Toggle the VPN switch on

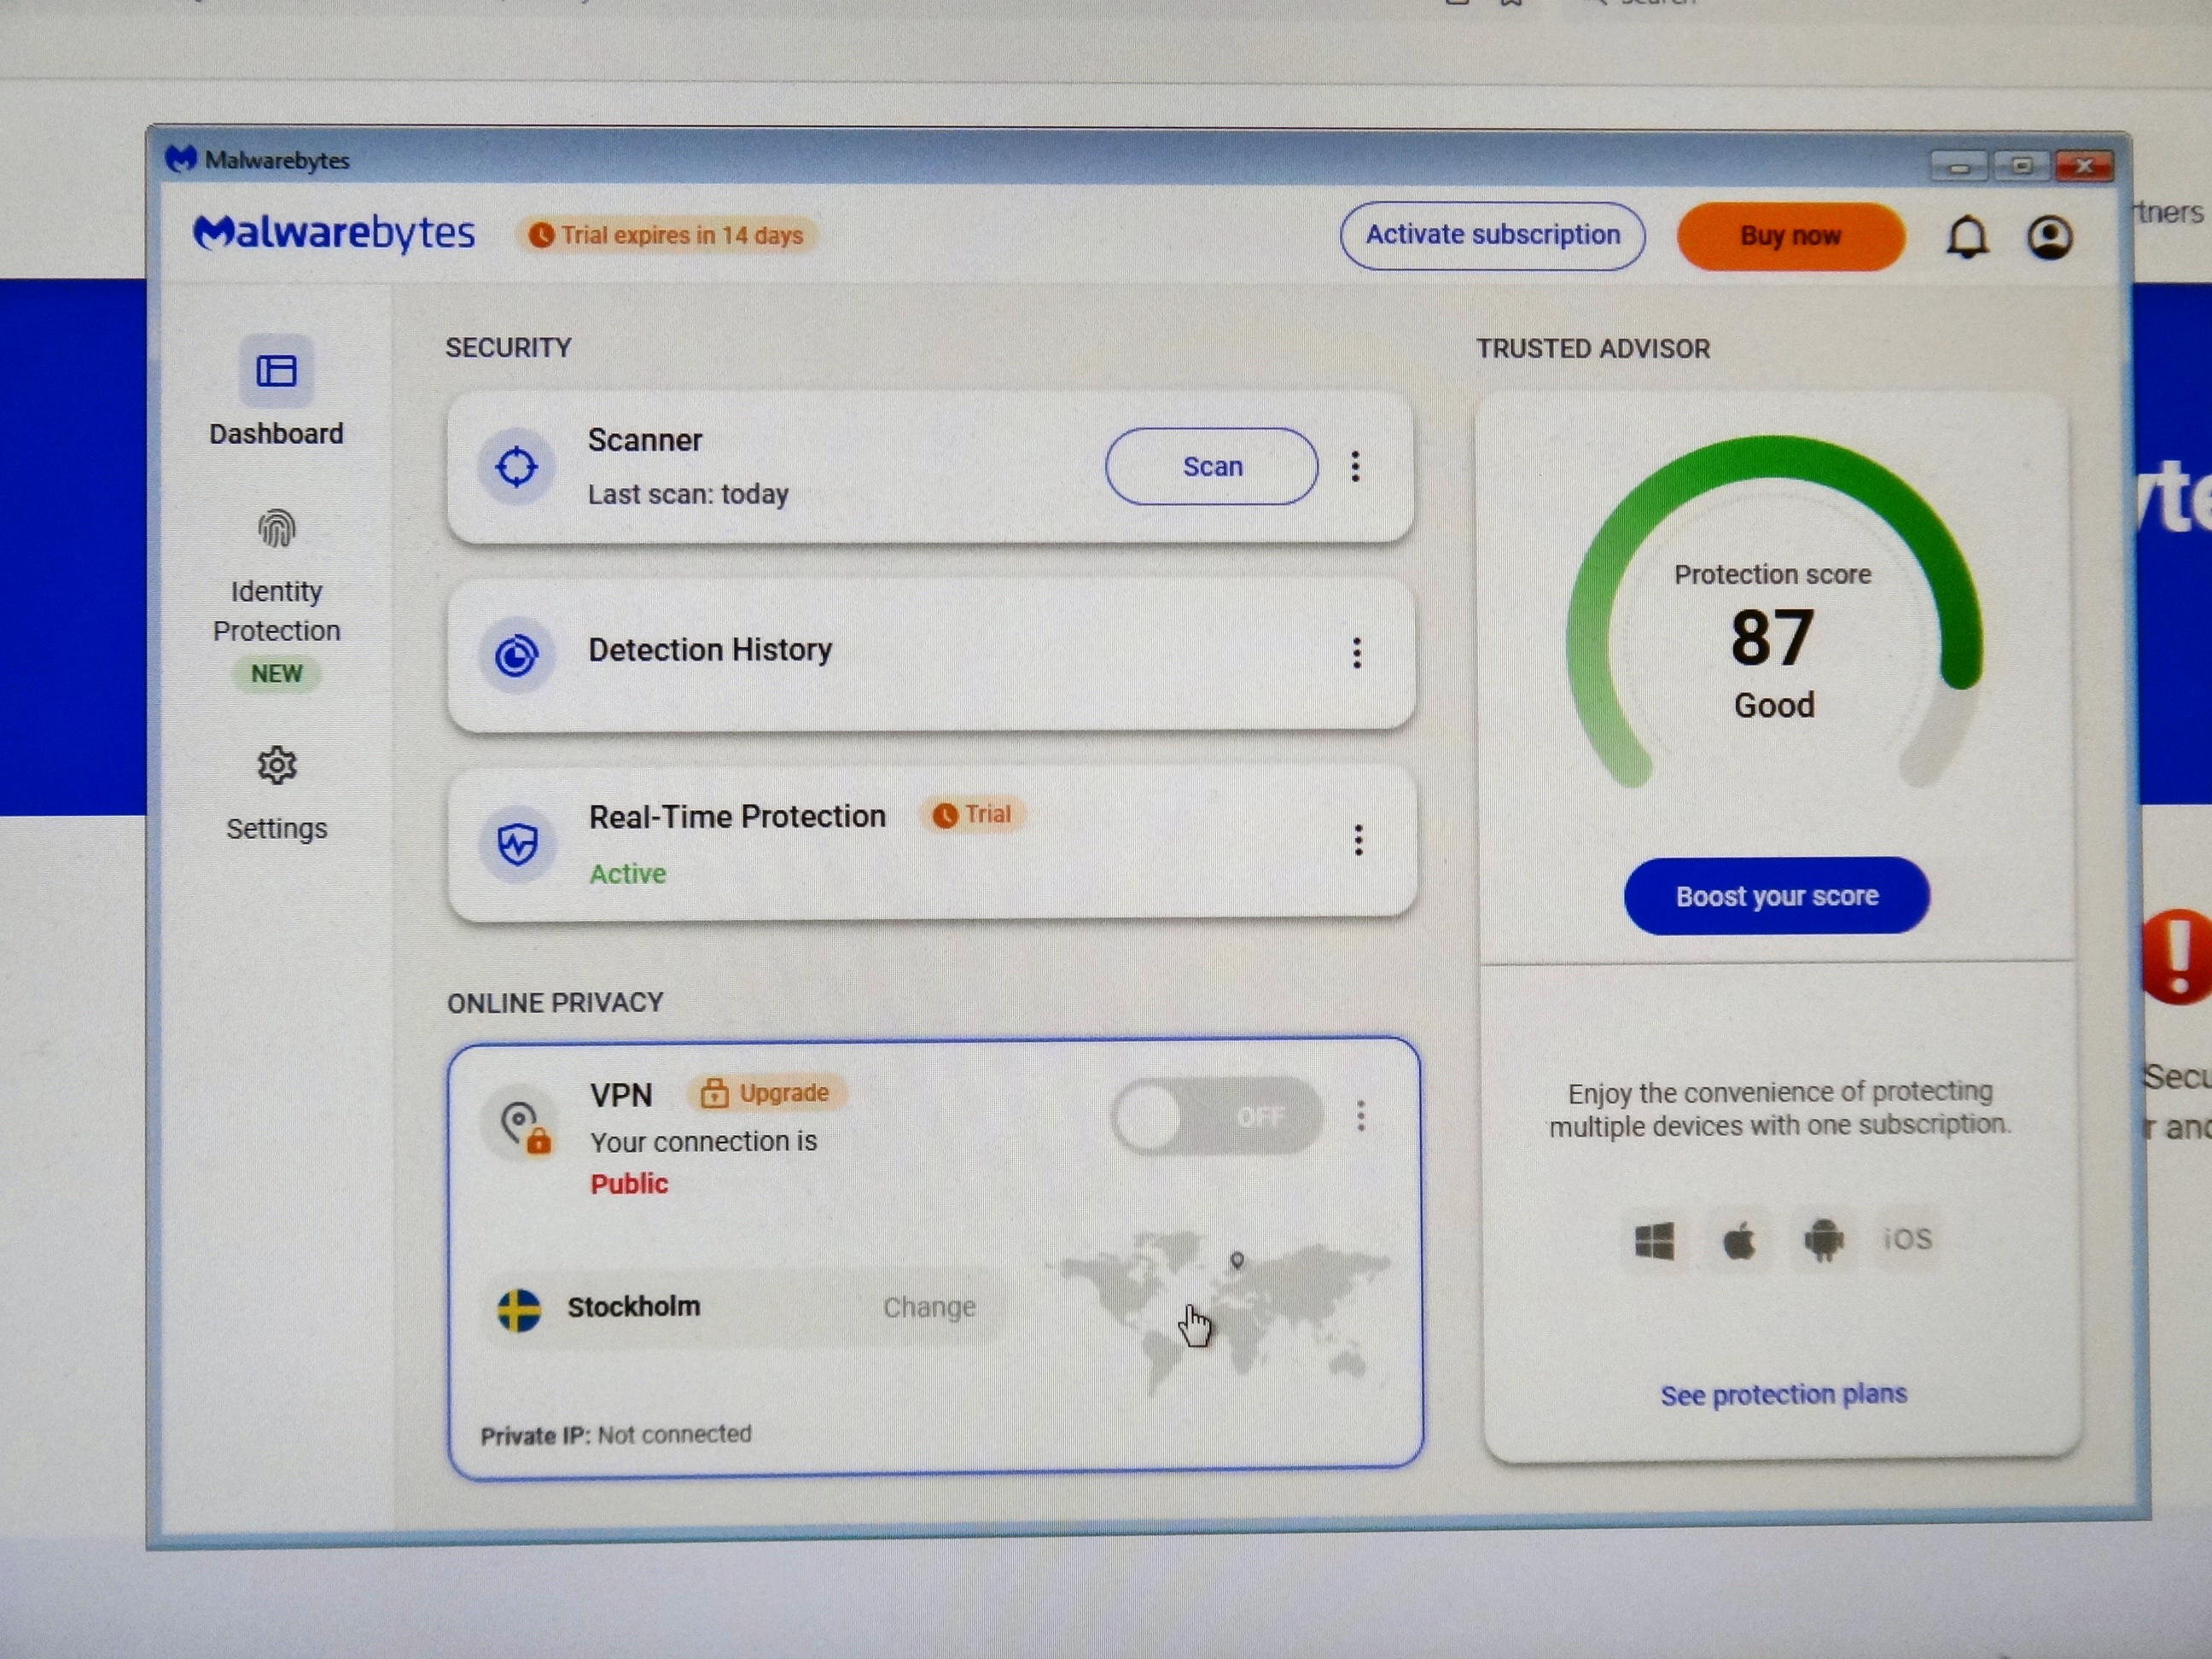coord(1217,1116)
